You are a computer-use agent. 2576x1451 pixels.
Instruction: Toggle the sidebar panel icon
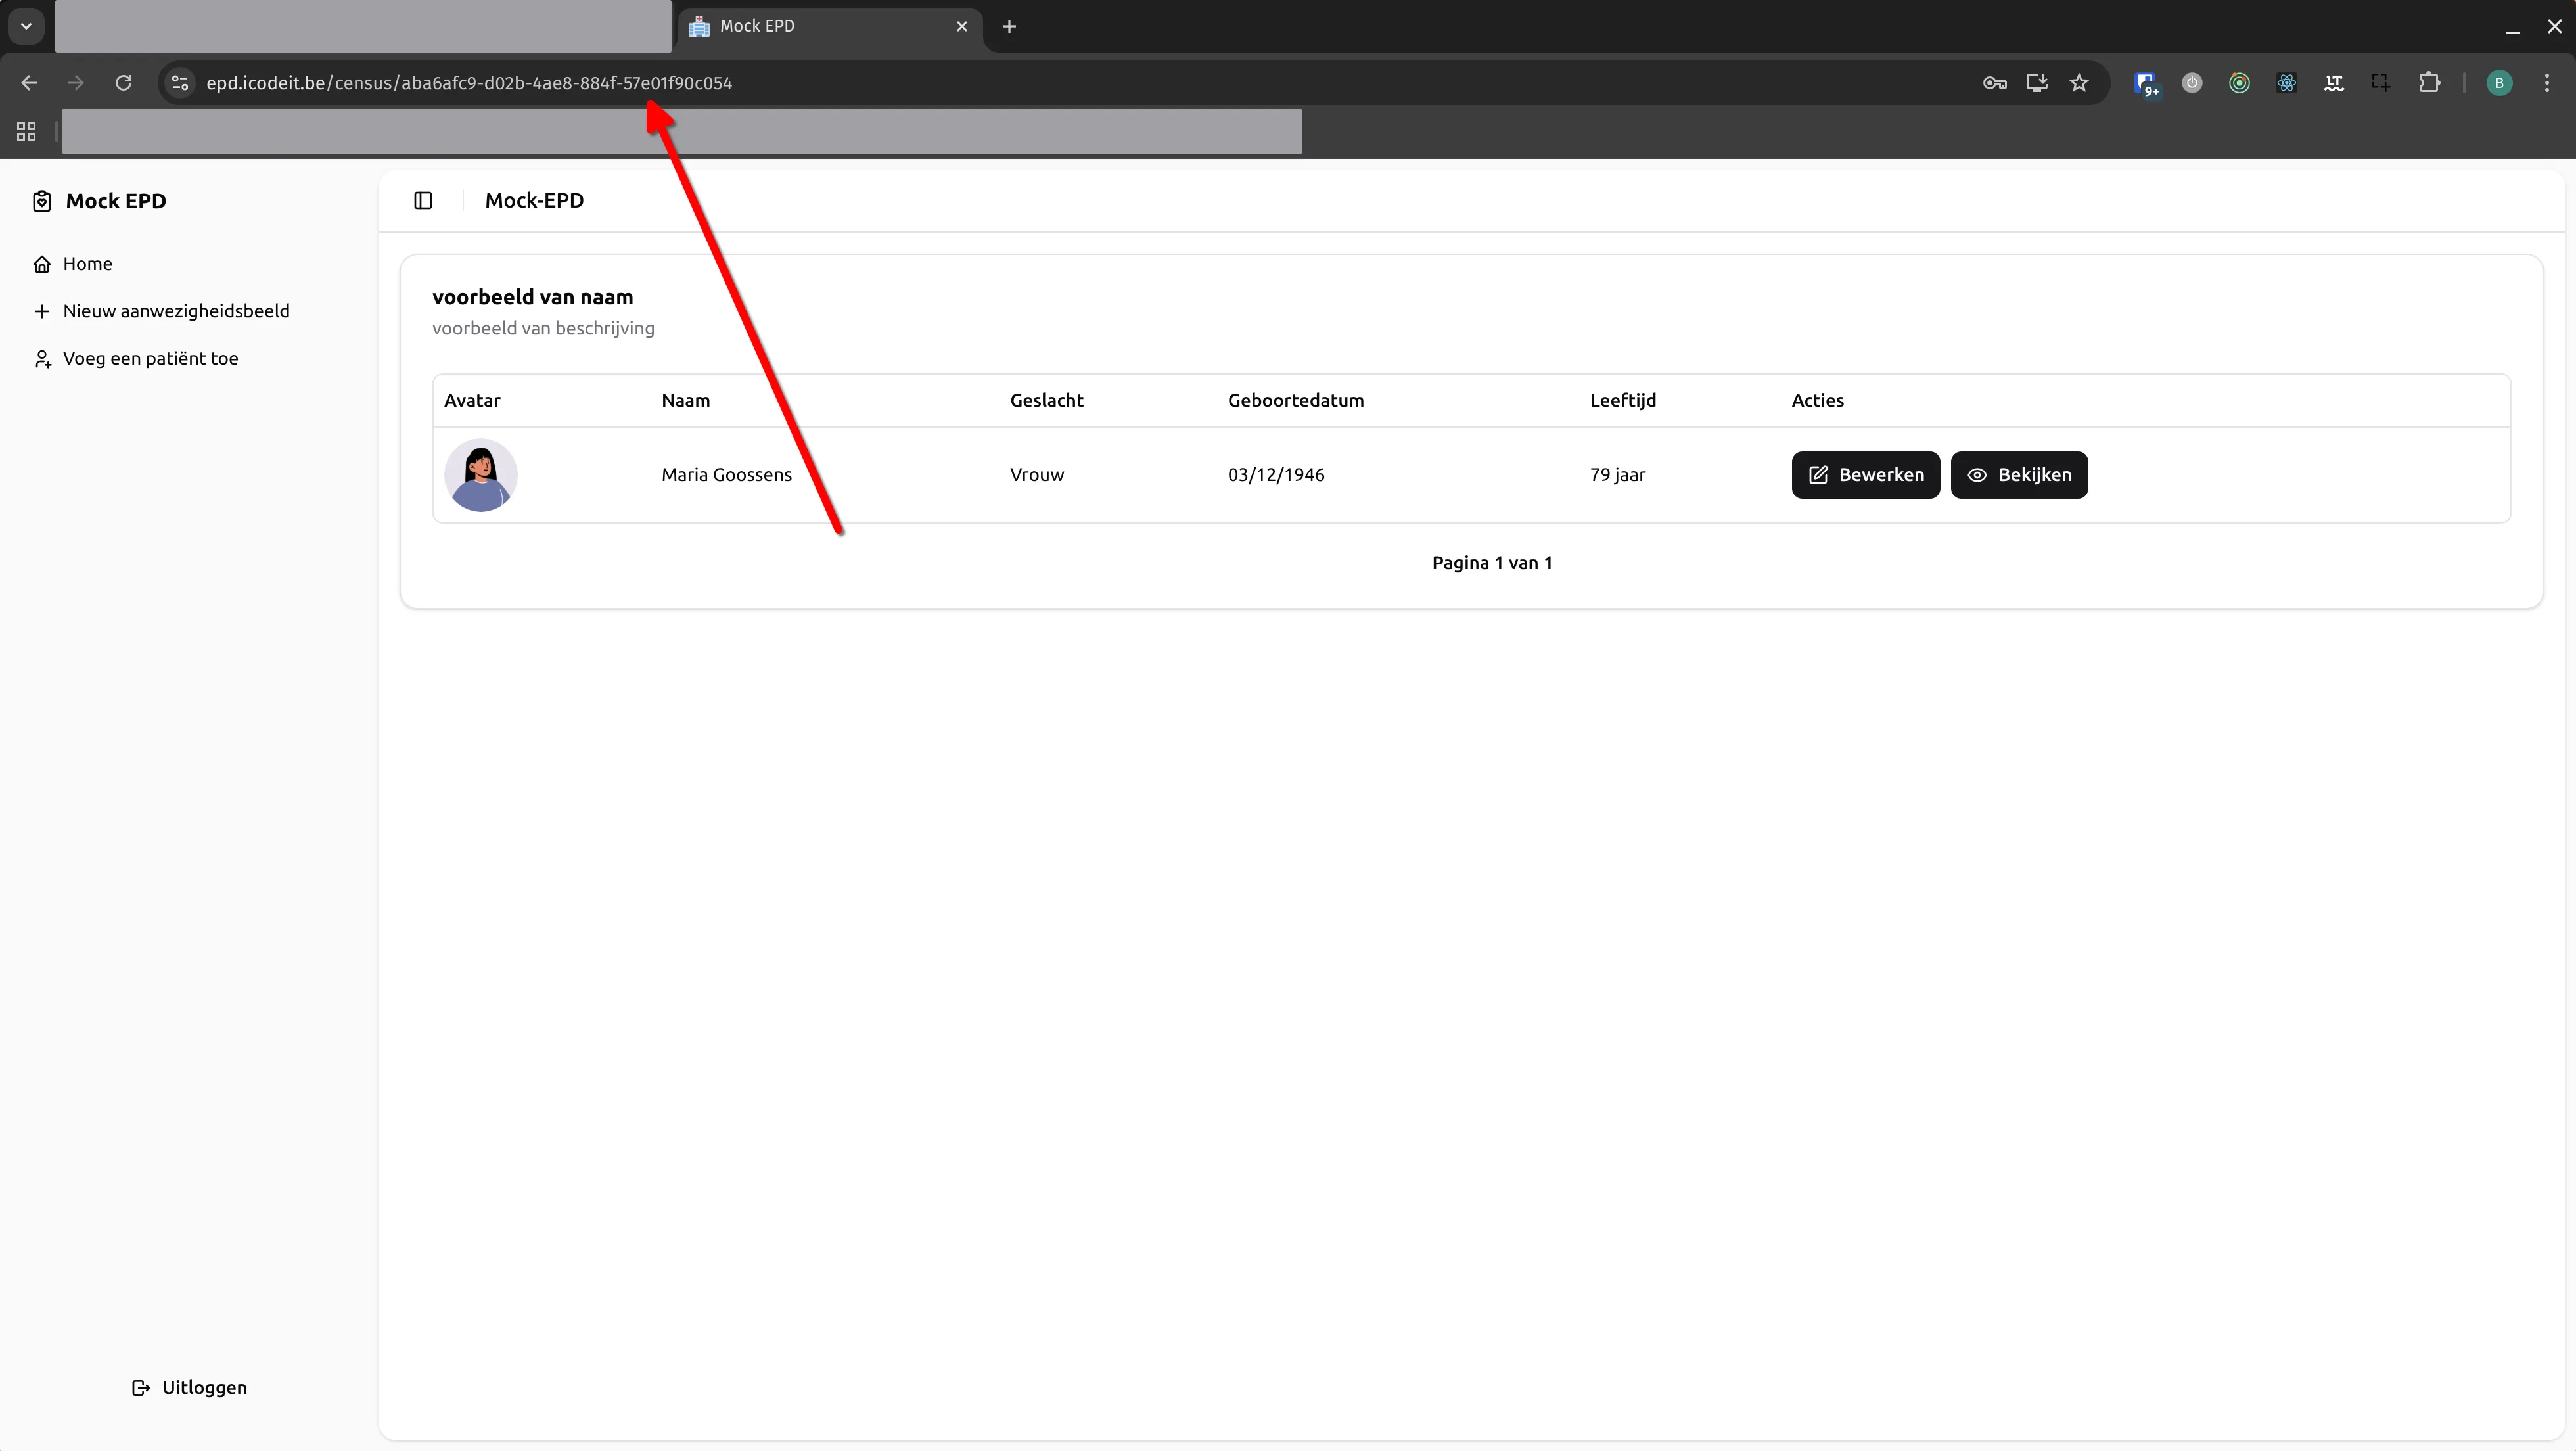pyautogui.click(x=423, y=201)
